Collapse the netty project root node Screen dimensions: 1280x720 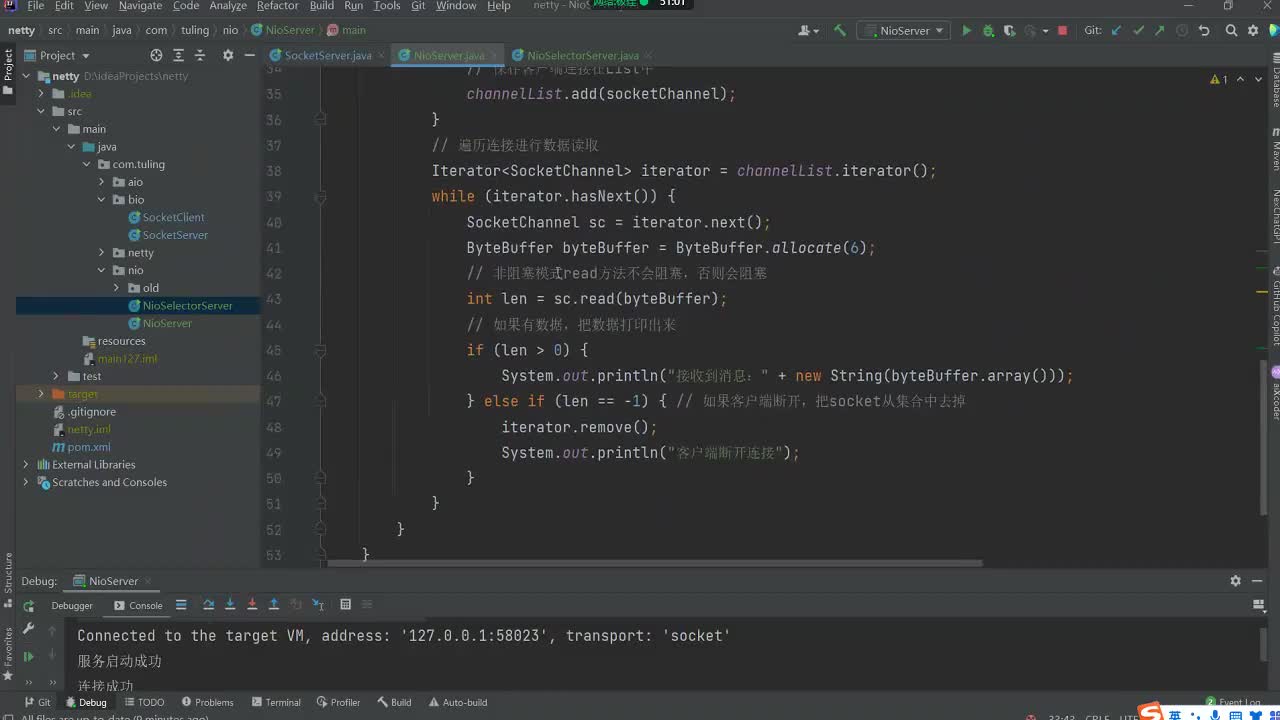27,76
